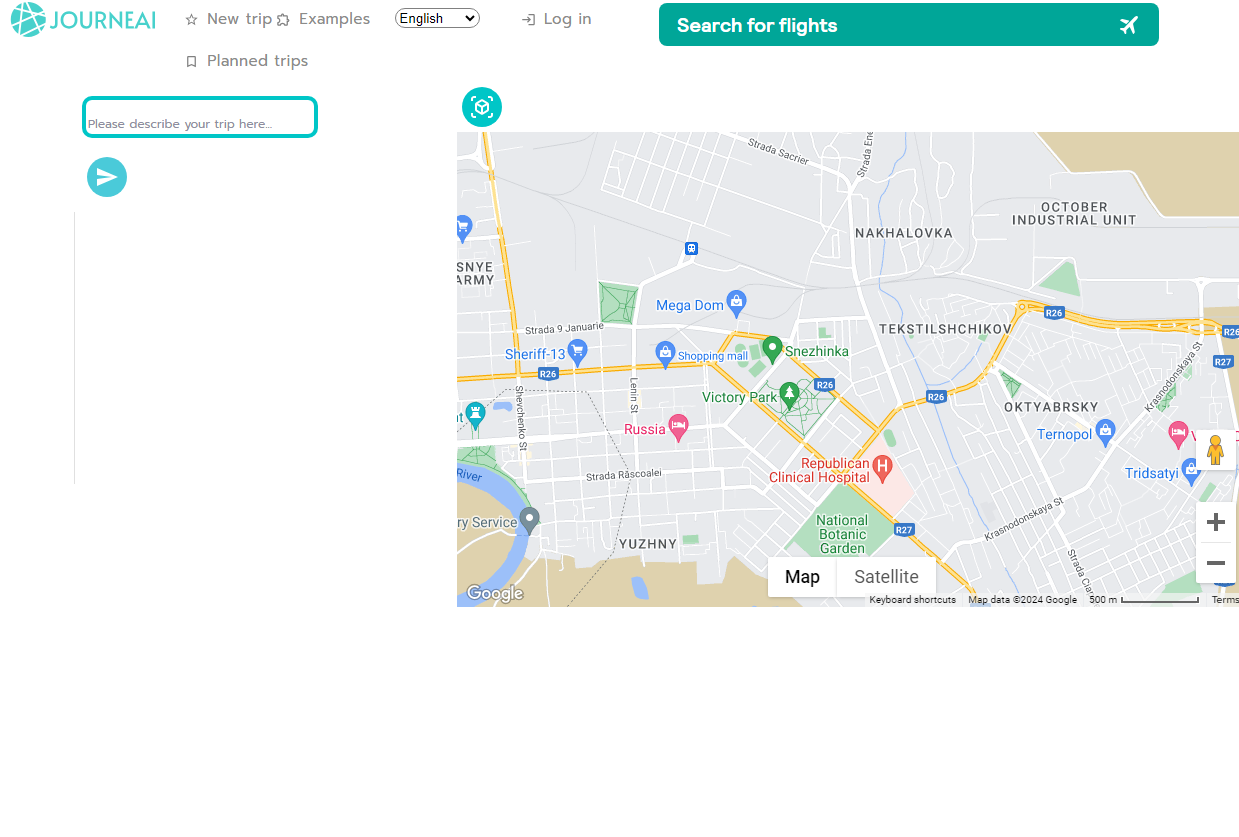Click the airplane icon in flight search
1239x837 pixels.
pos(1129,25)
